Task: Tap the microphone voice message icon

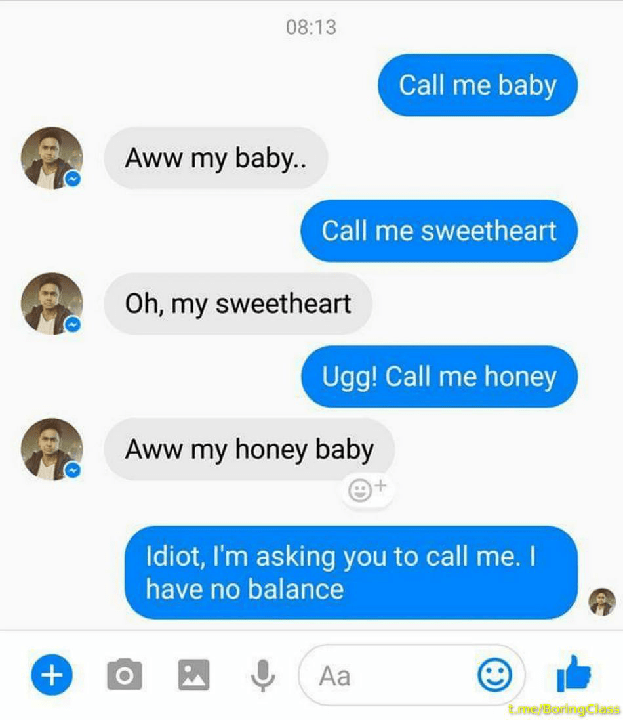Action: [263, 675]
